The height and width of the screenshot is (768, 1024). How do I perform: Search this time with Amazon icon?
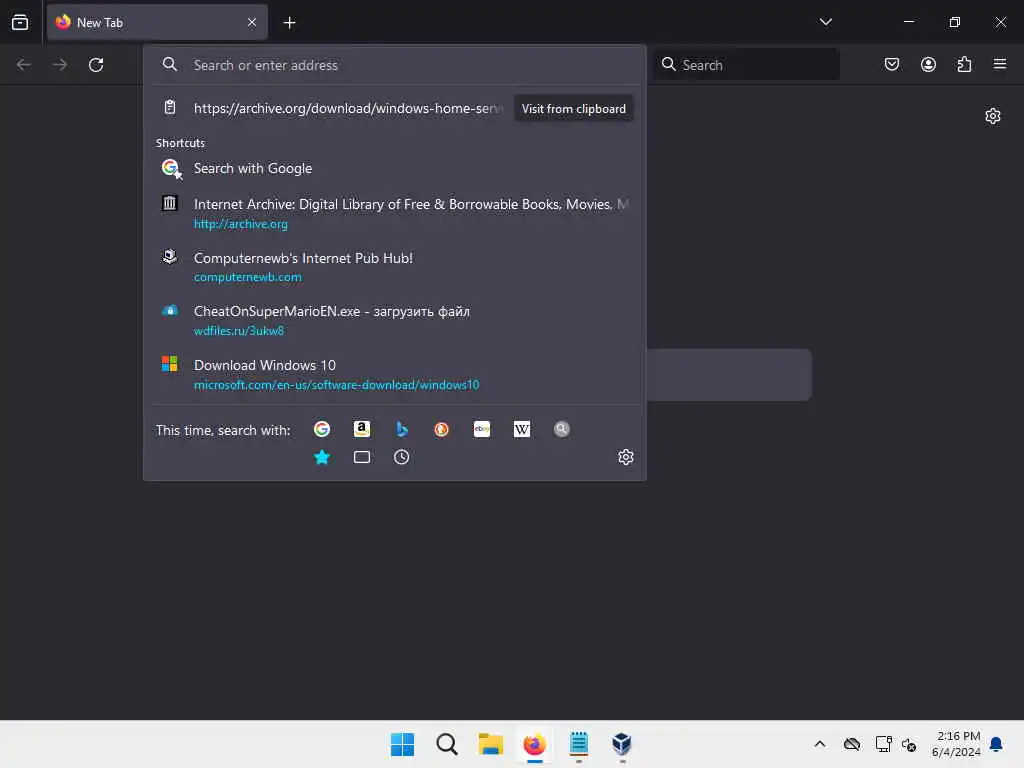pyautogui.click(x=362, y=429)
